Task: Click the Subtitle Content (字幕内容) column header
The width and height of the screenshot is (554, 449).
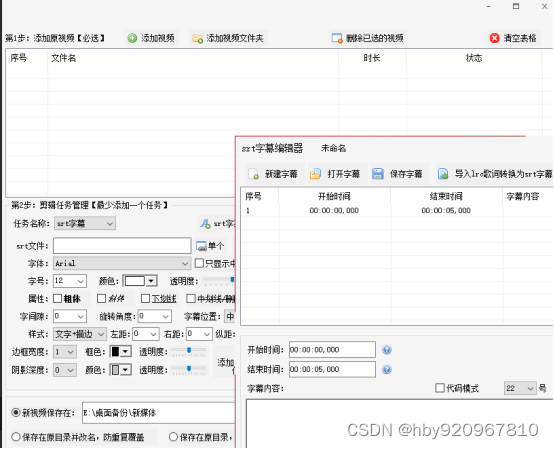Action: [528, 196]
